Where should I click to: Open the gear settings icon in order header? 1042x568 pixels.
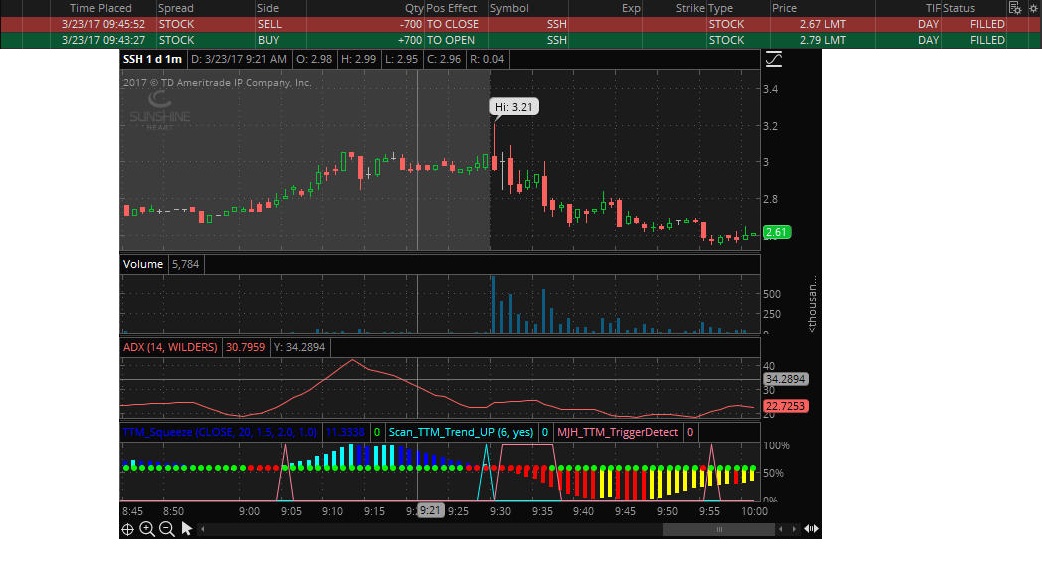pos(1033,8)
